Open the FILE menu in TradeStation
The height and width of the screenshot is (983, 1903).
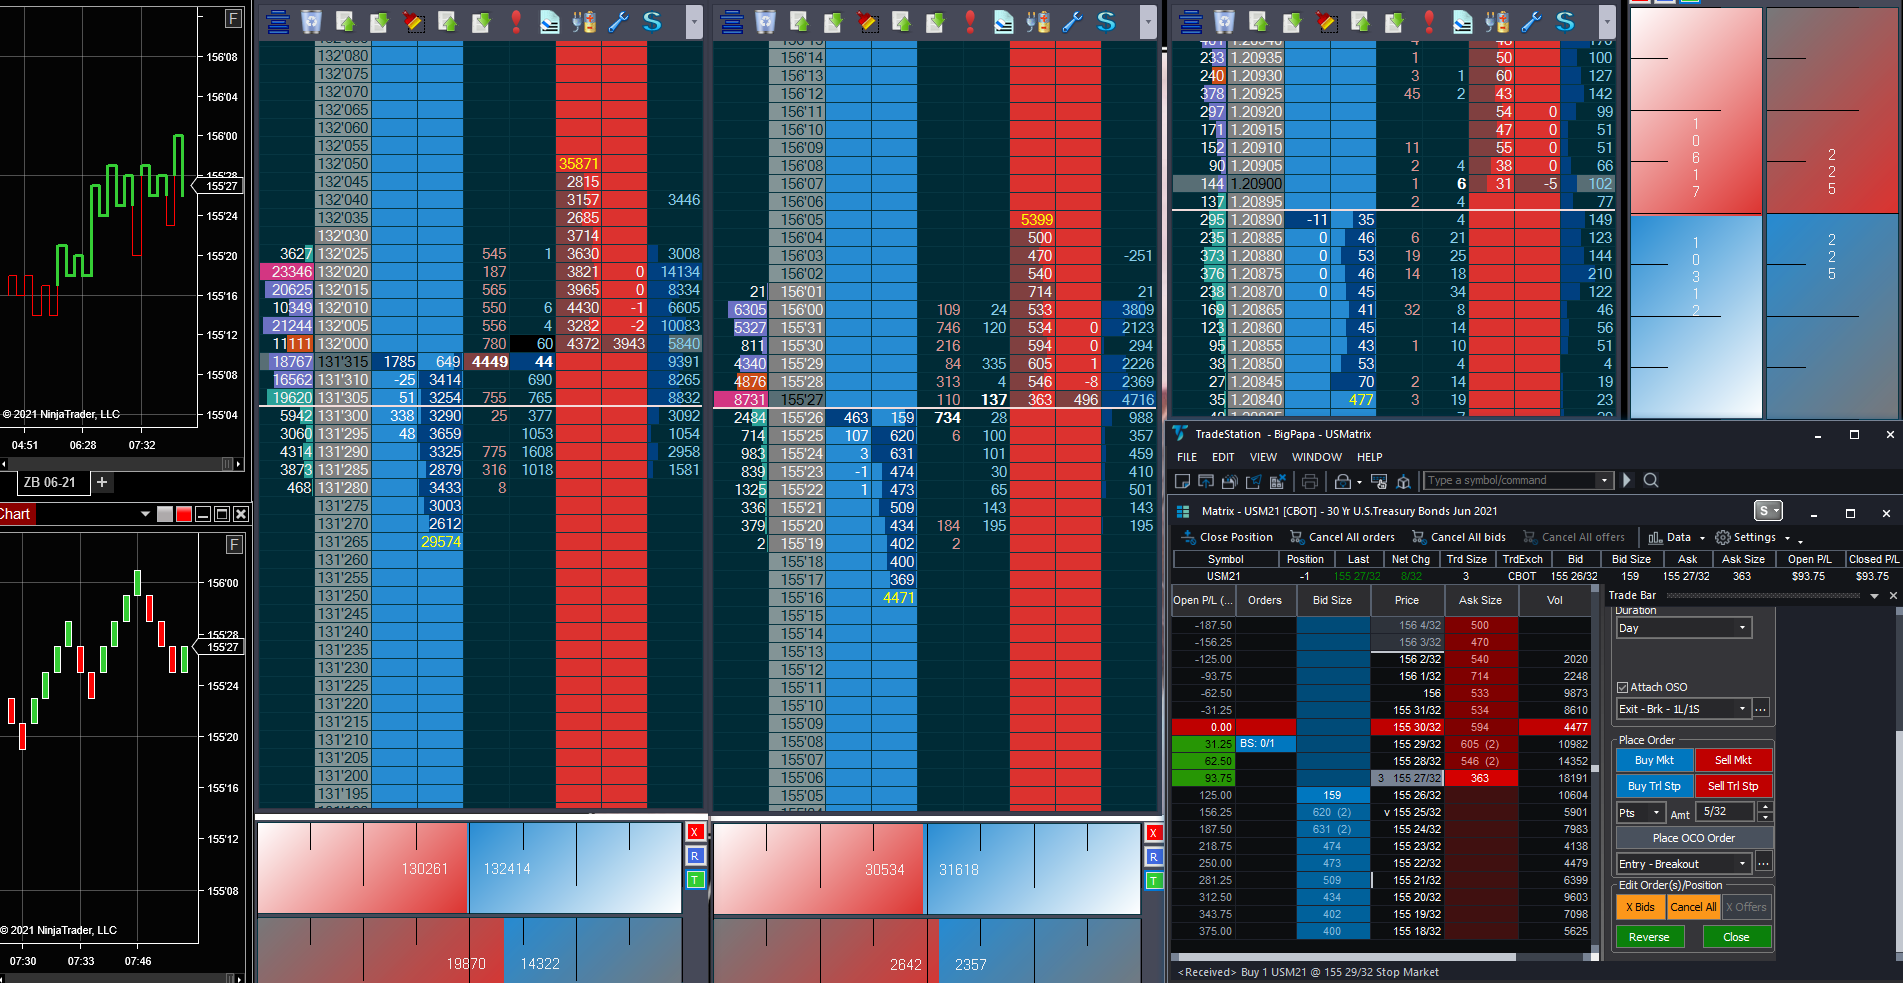coord(1187,457)
